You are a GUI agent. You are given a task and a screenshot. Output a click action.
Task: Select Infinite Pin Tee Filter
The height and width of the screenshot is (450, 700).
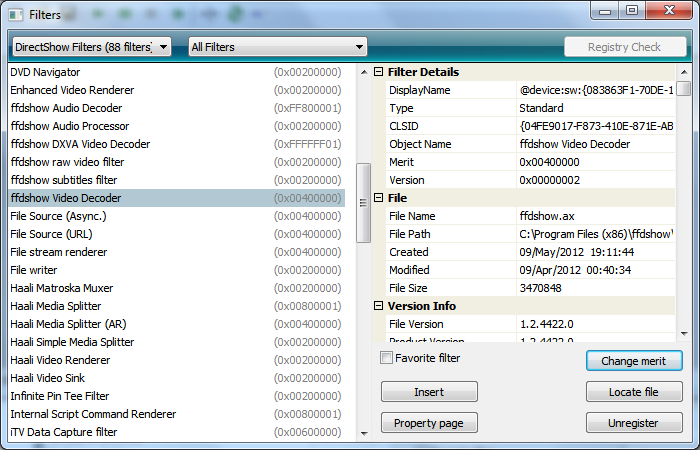[x=176, y=396]
